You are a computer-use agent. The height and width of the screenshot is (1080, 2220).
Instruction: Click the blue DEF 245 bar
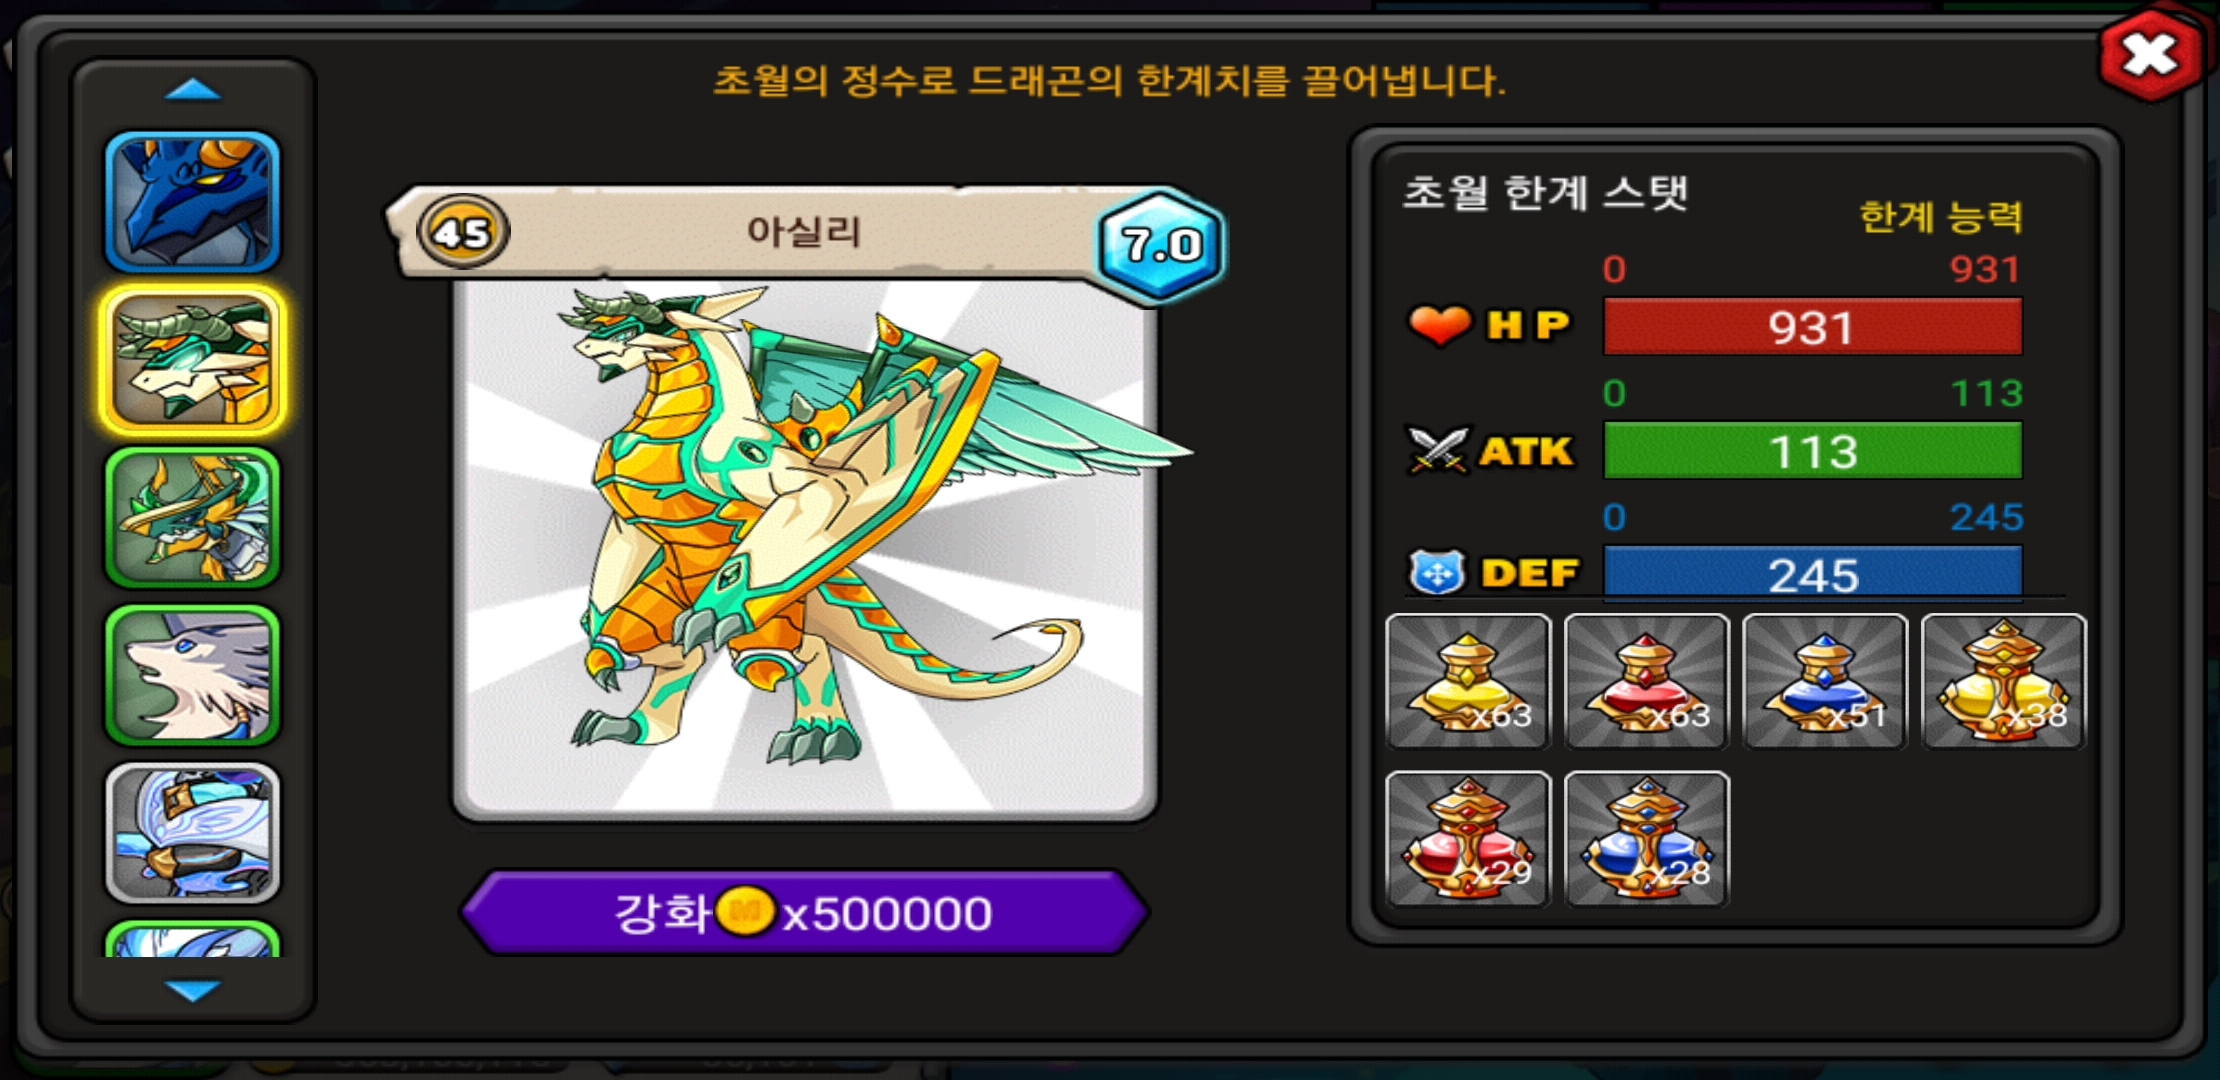1813,573
